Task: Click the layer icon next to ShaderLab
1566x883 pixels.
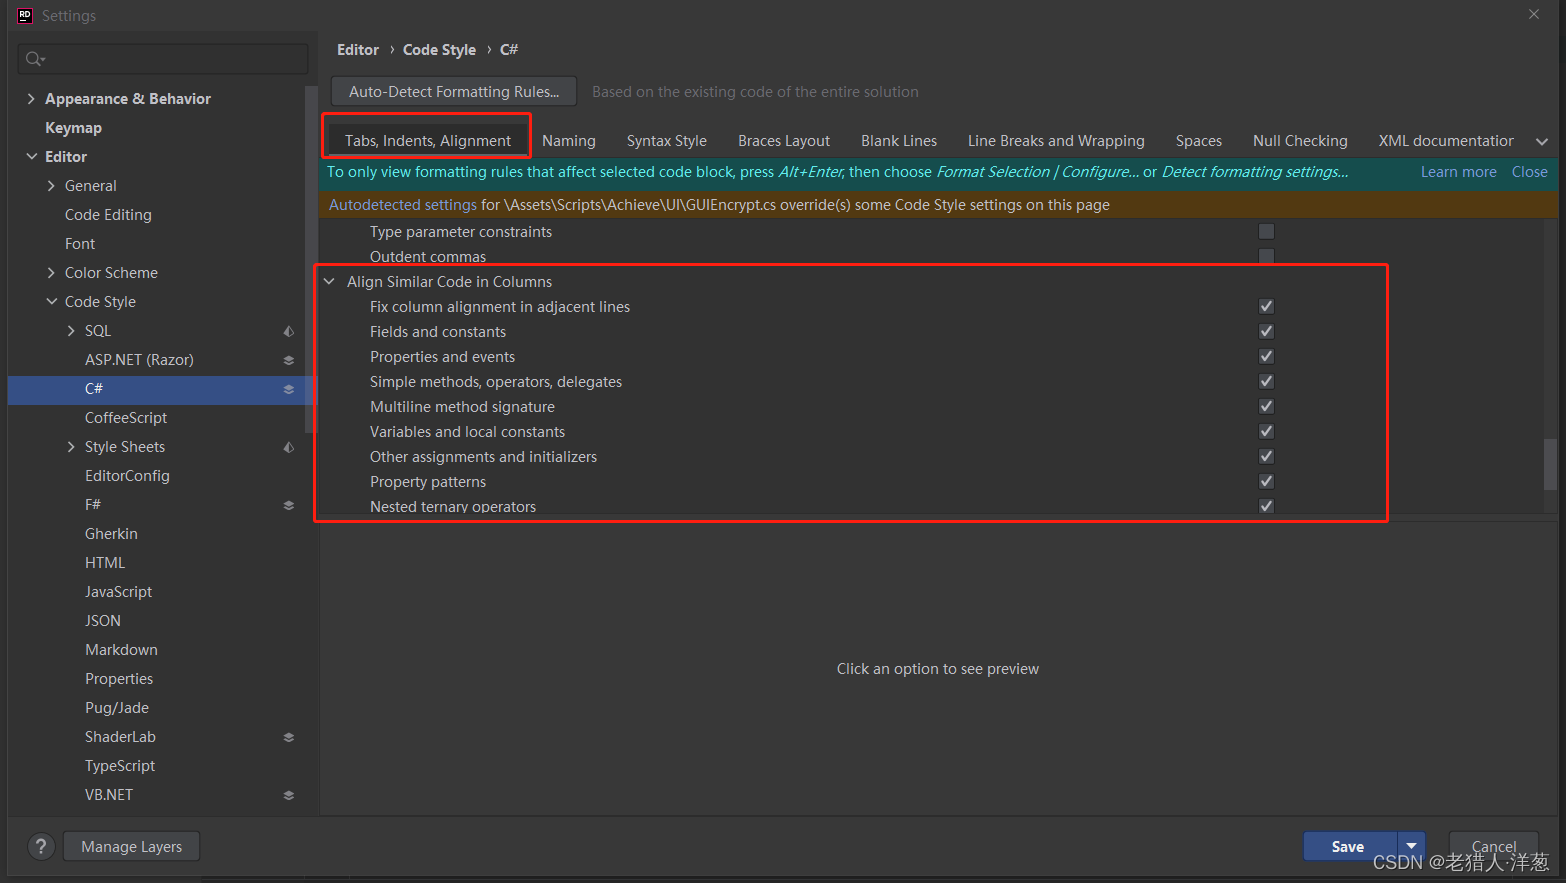Action: [288, 737]
